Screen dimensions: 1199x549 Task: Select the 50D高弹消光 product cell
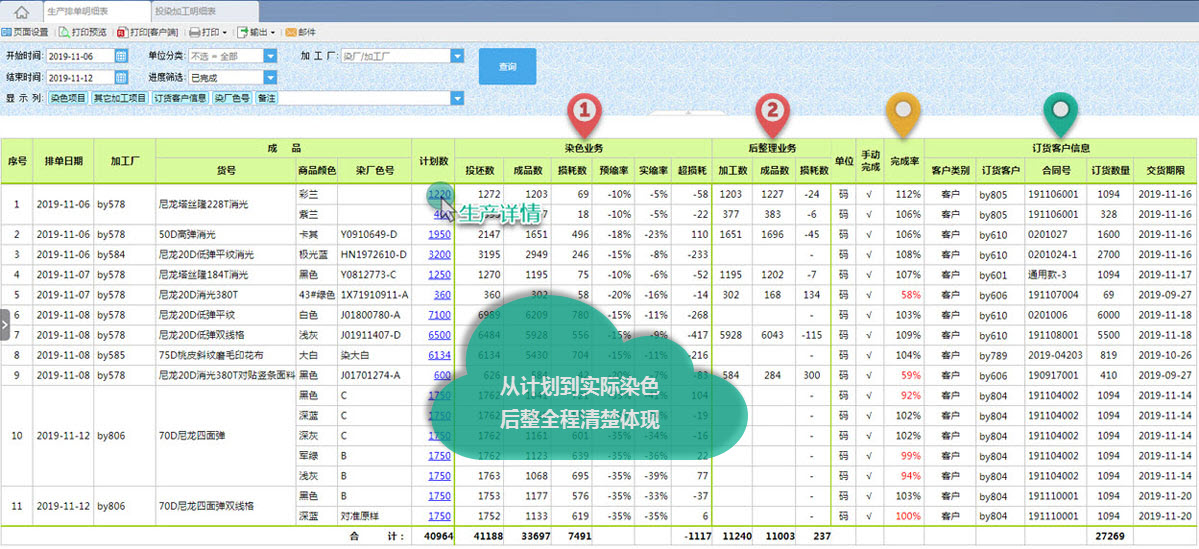[225, 234]
